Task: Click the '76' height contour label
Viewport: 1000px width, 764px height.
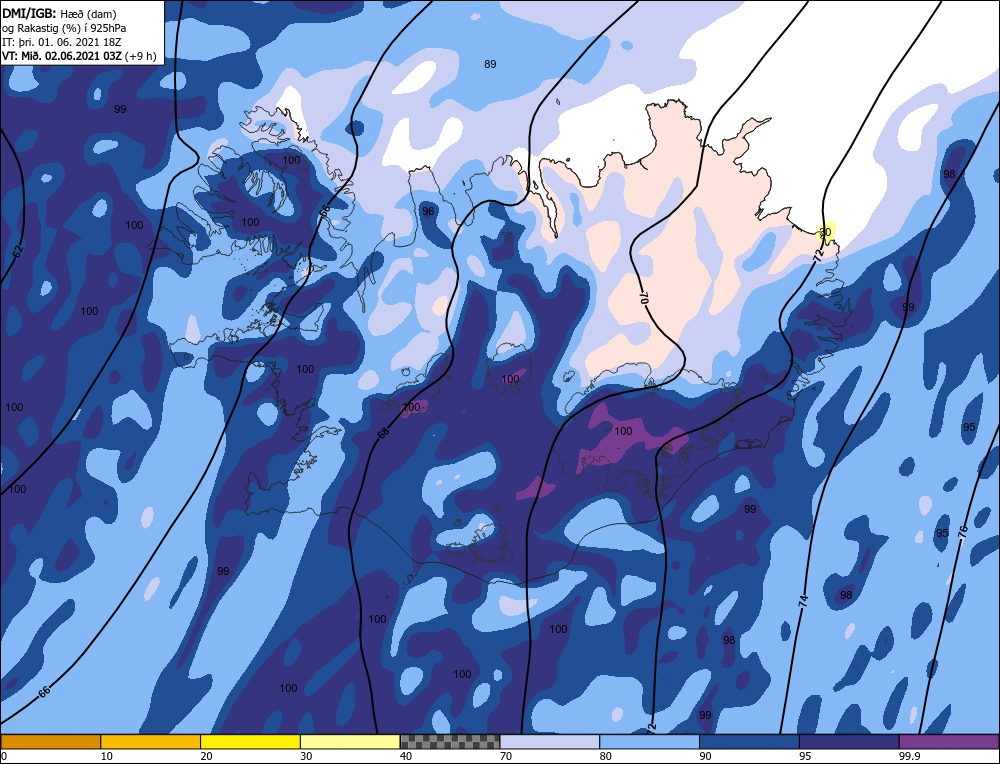Action: [962, 530]
